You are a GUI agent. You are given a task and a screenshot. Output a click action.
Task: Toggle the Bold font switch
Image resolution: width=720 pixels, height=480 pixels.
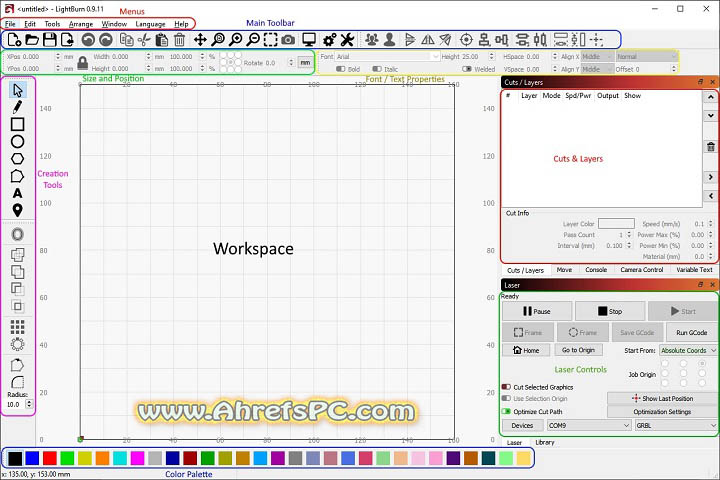click(x=341, y=69)
